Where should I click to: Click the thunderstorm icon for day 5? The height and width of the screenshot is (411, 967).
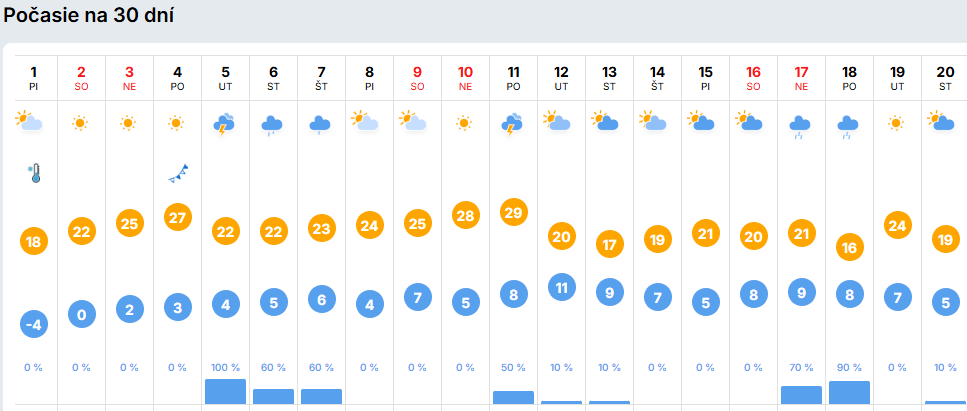coord(225,124)
